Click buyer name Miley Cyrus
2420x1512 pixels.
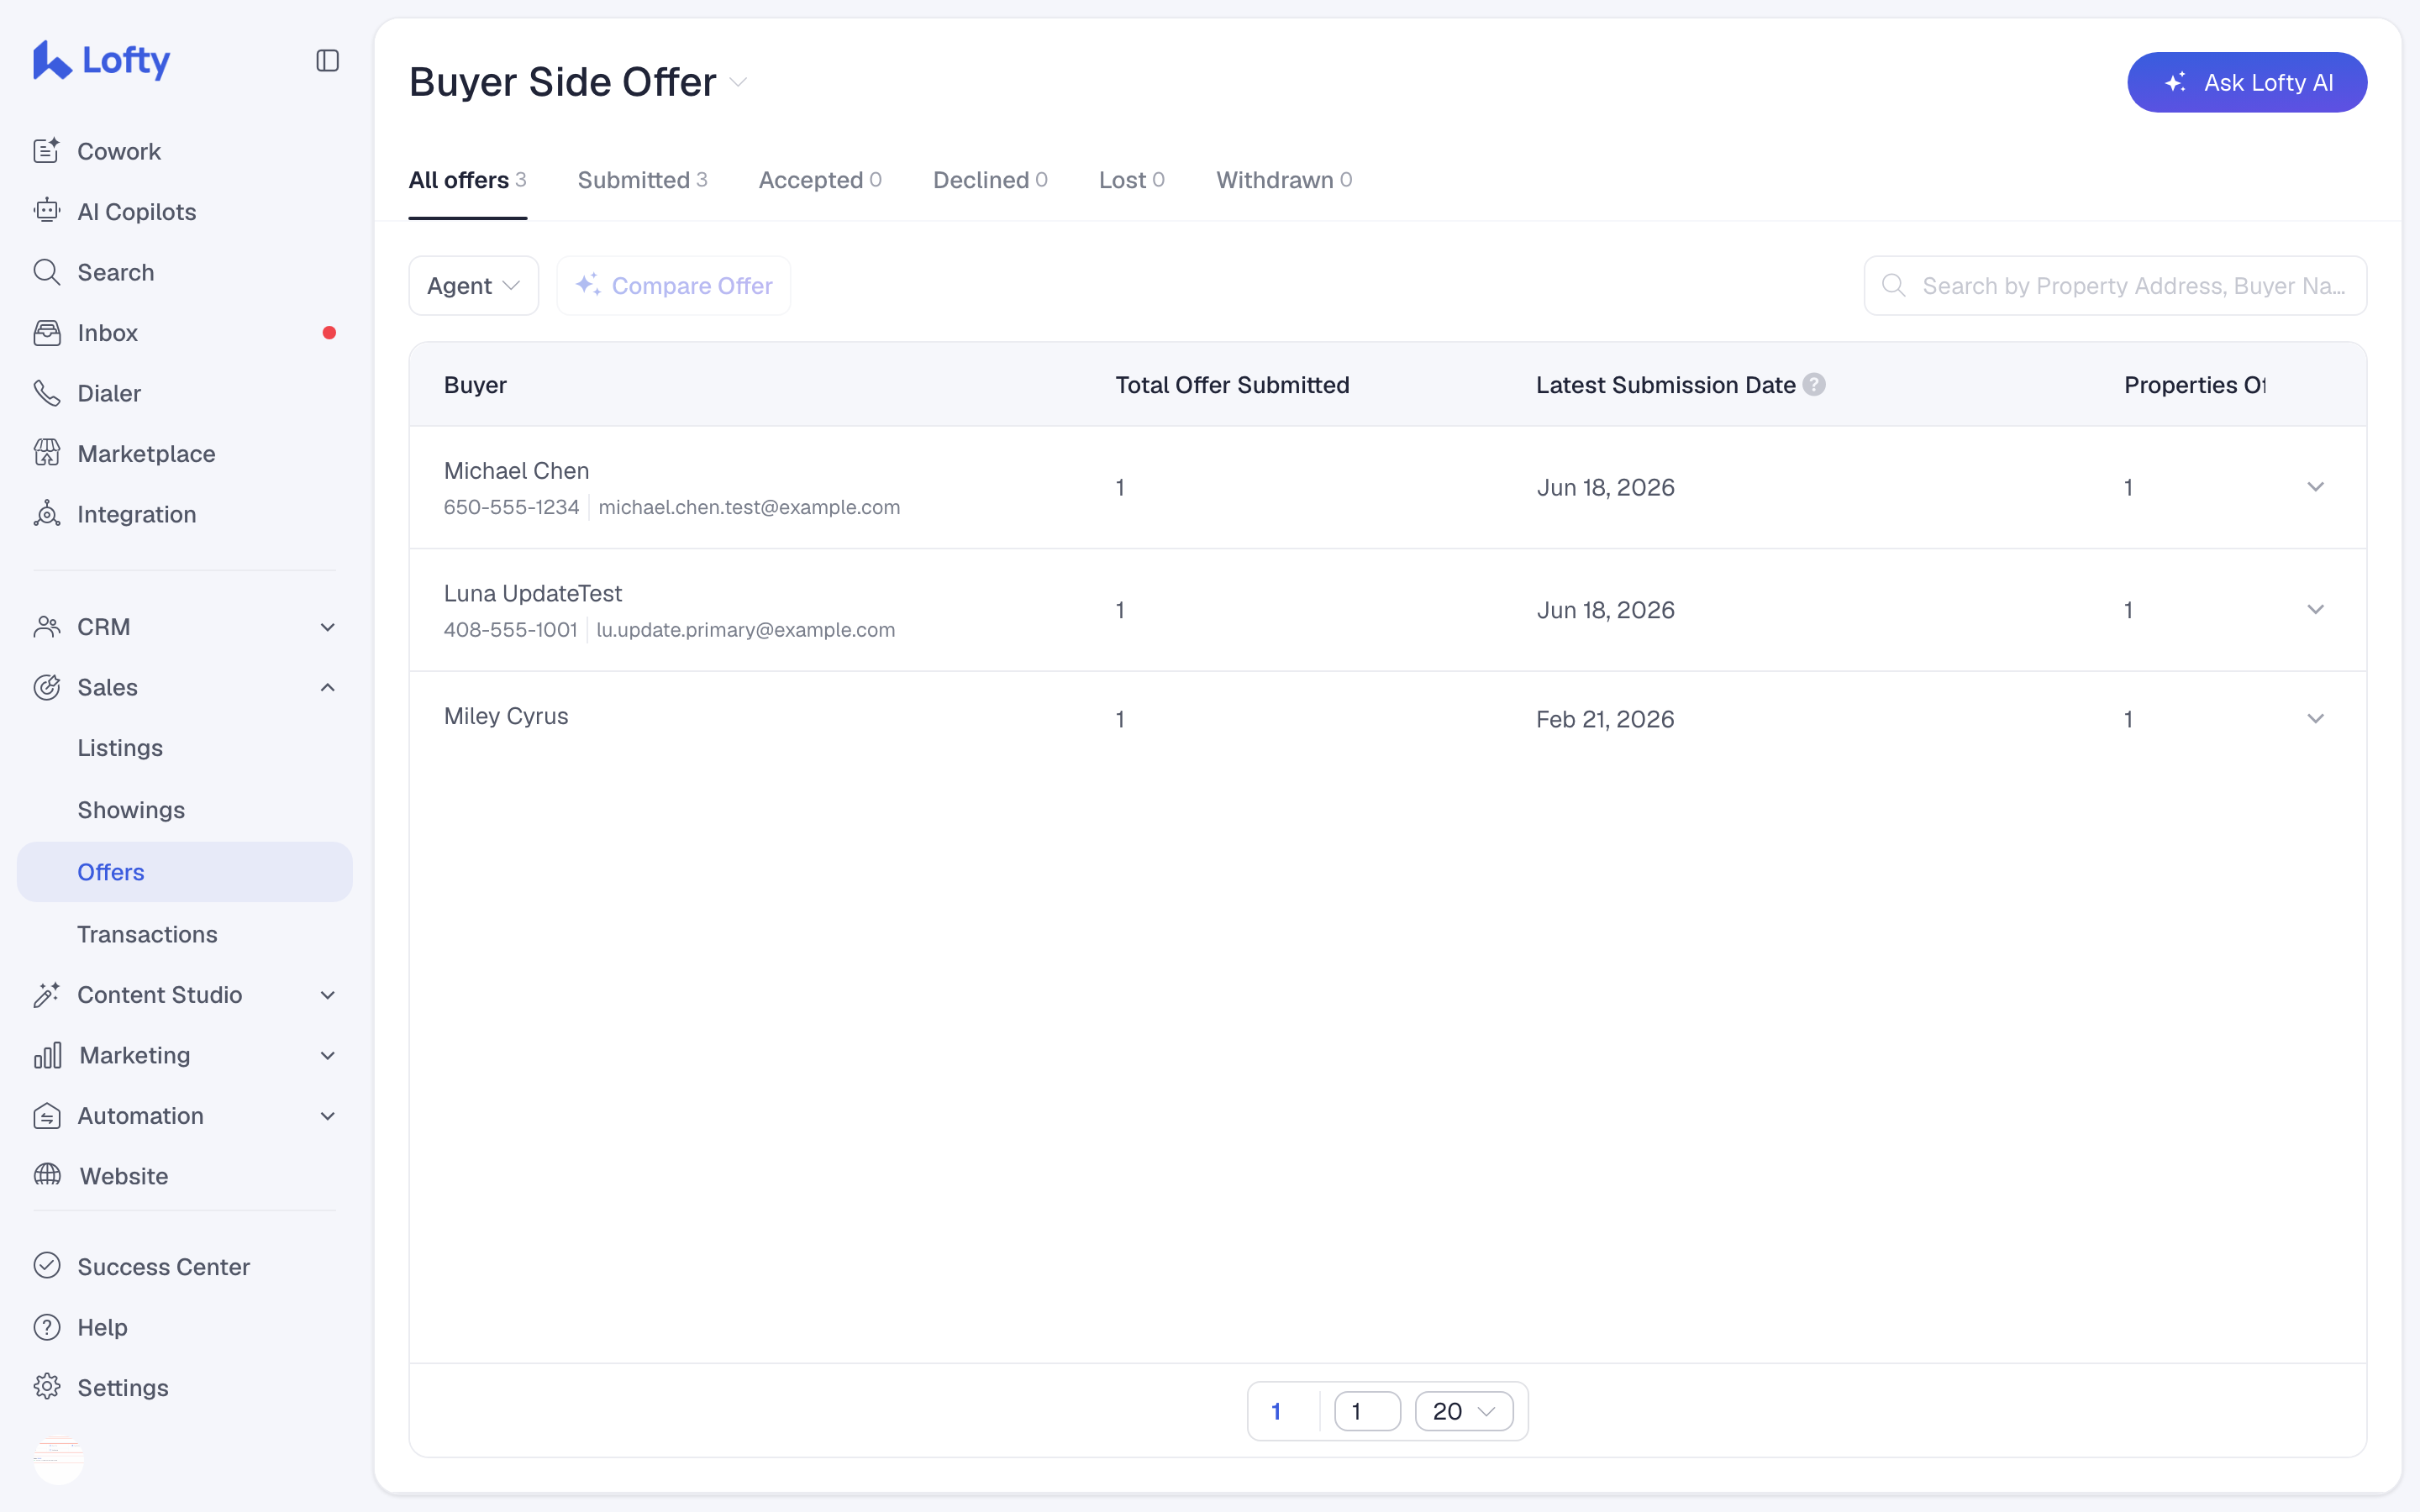pos(506,716)
